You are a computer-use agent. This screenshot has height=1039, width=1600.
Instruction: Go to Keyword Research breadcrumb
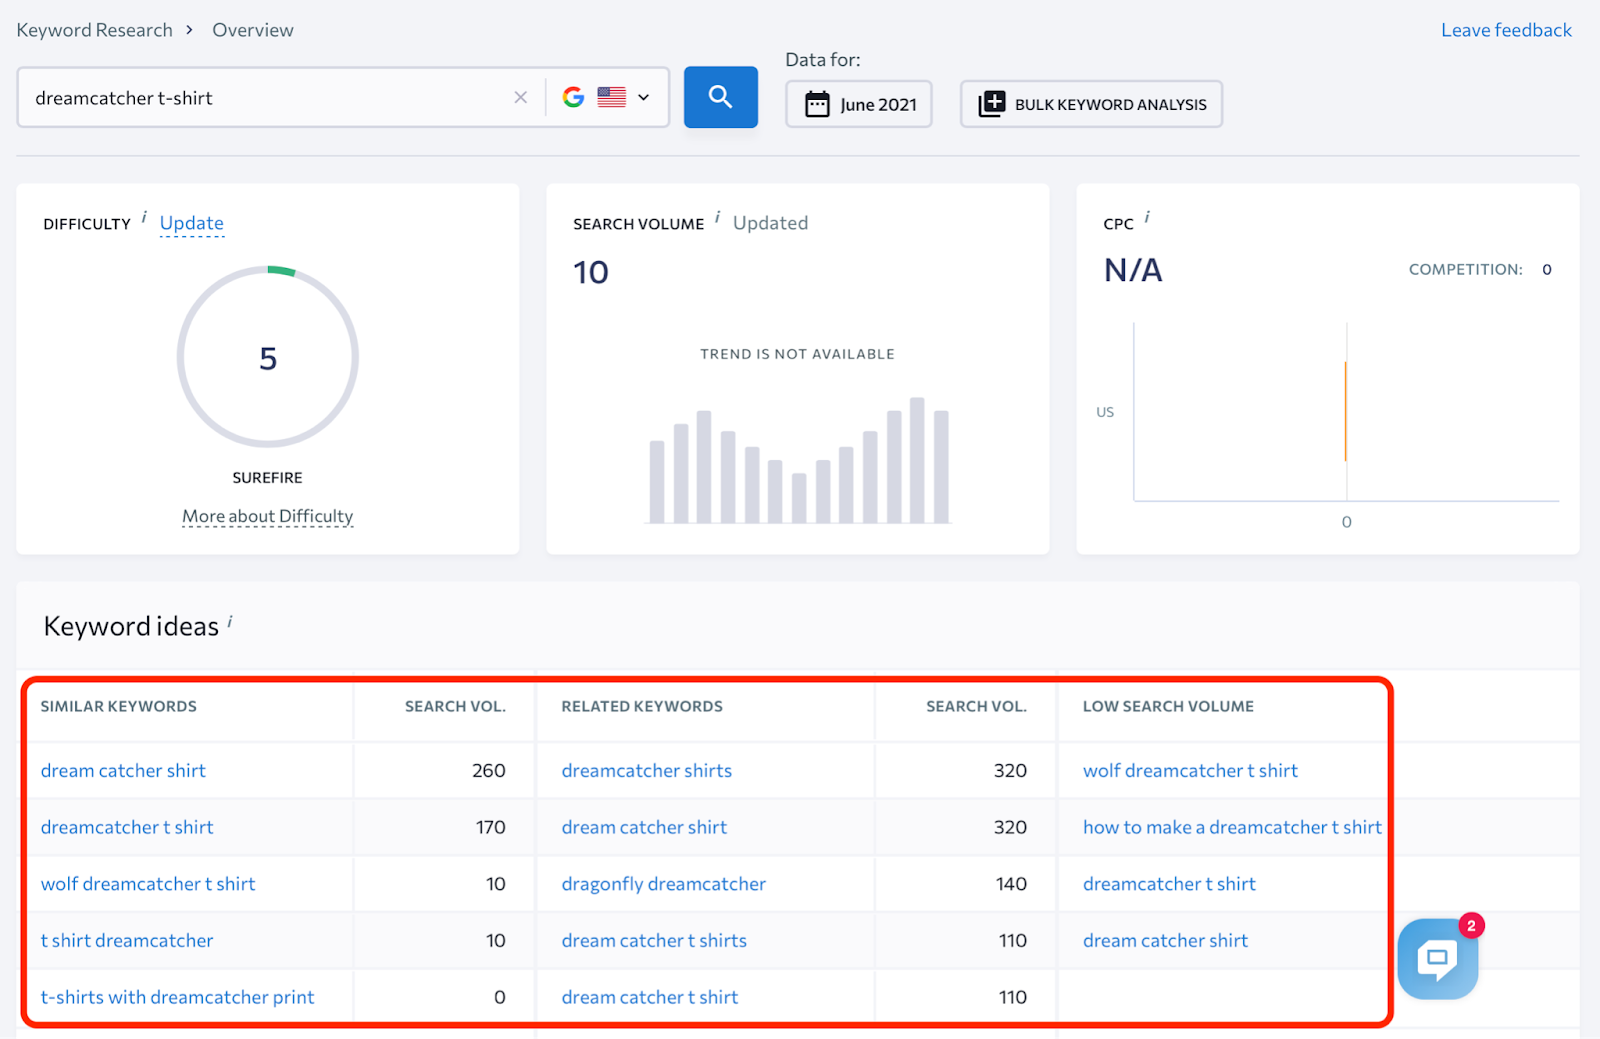[94, 30]
